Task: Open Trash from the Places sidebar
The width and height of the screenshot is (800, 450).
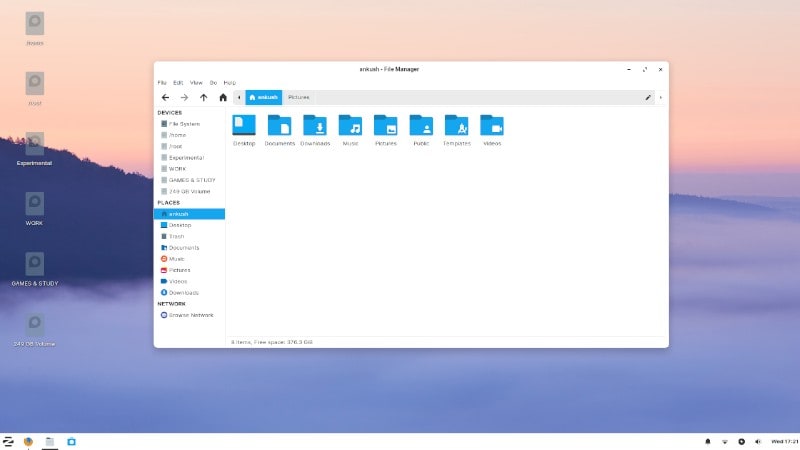Action: click(x=176, y=236)
